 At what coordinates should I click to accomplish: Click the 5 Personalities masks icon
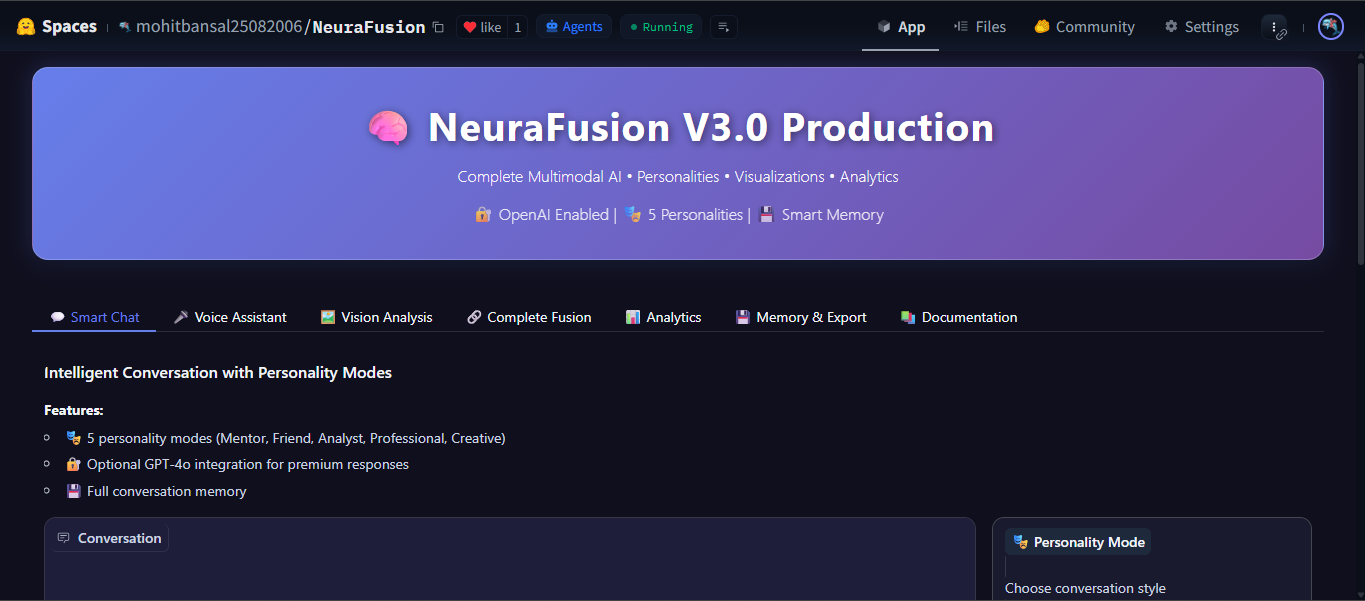pos(632,214)
